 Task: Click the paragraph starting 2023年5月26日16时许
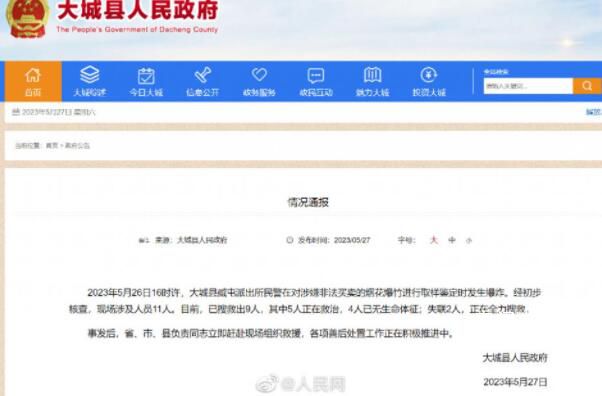305,301
